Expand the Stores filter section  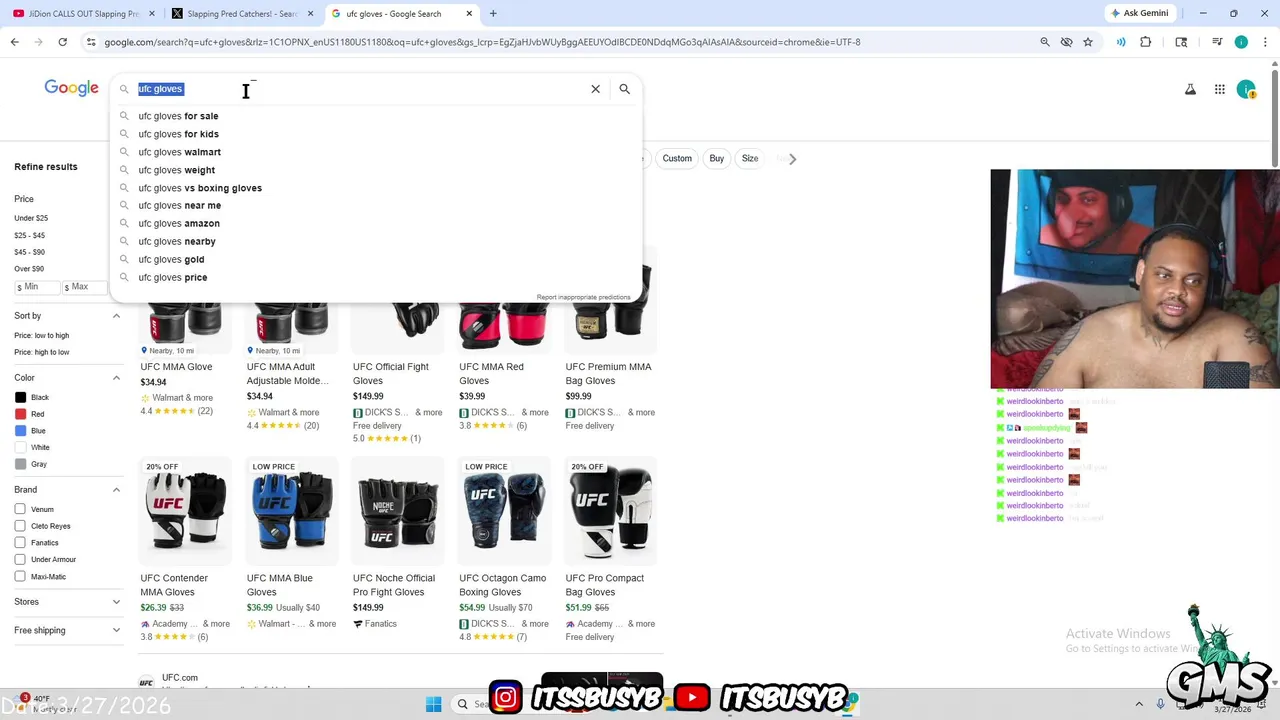[116, 602]
